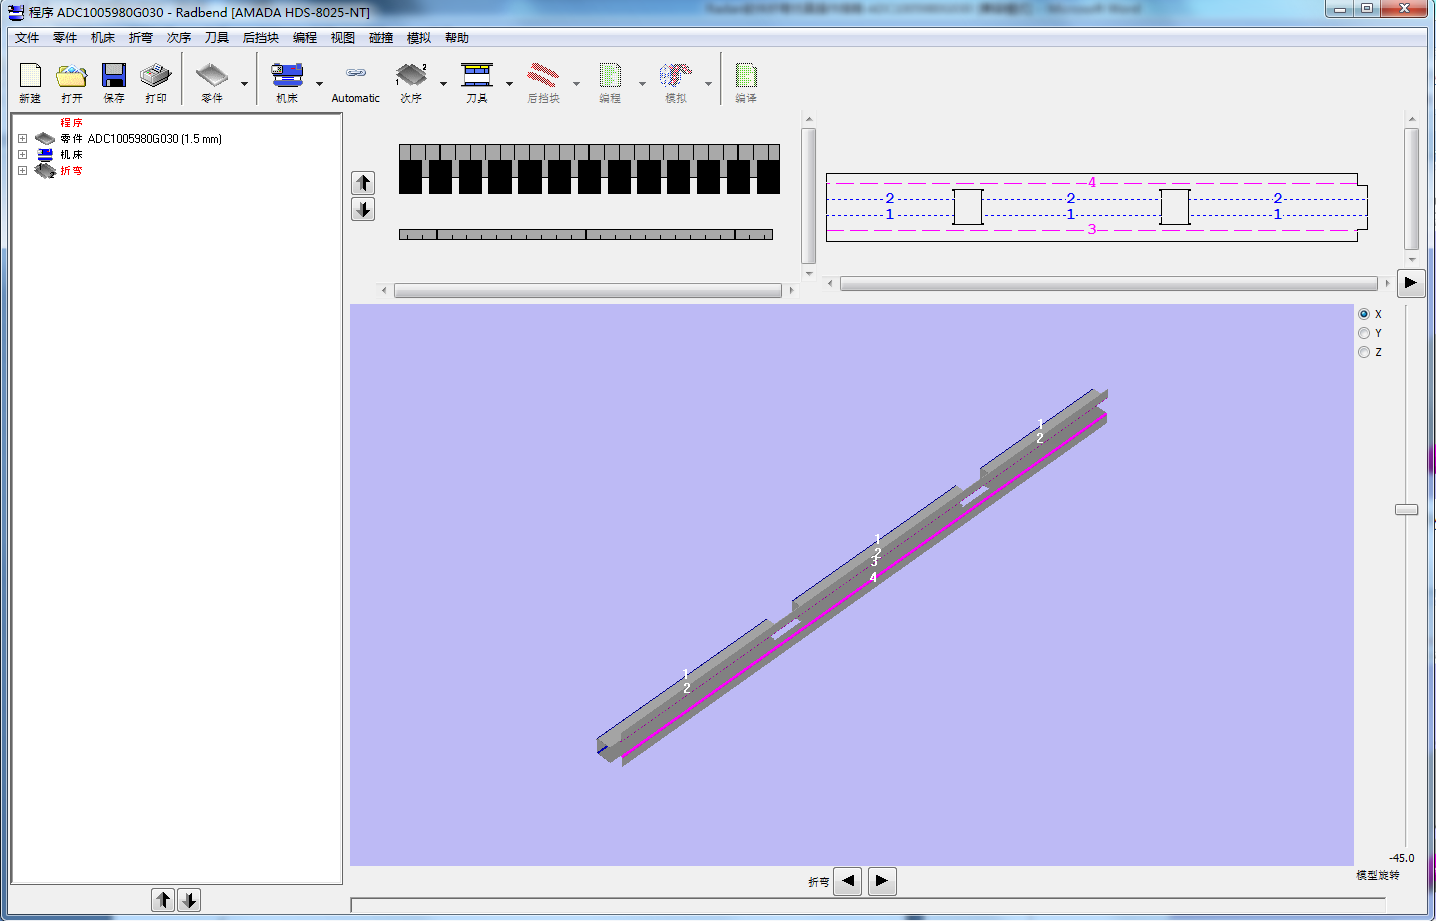Open the 碰撞 menu
Viewport: 1436px width, 921px height.
(x=381, y=38)
